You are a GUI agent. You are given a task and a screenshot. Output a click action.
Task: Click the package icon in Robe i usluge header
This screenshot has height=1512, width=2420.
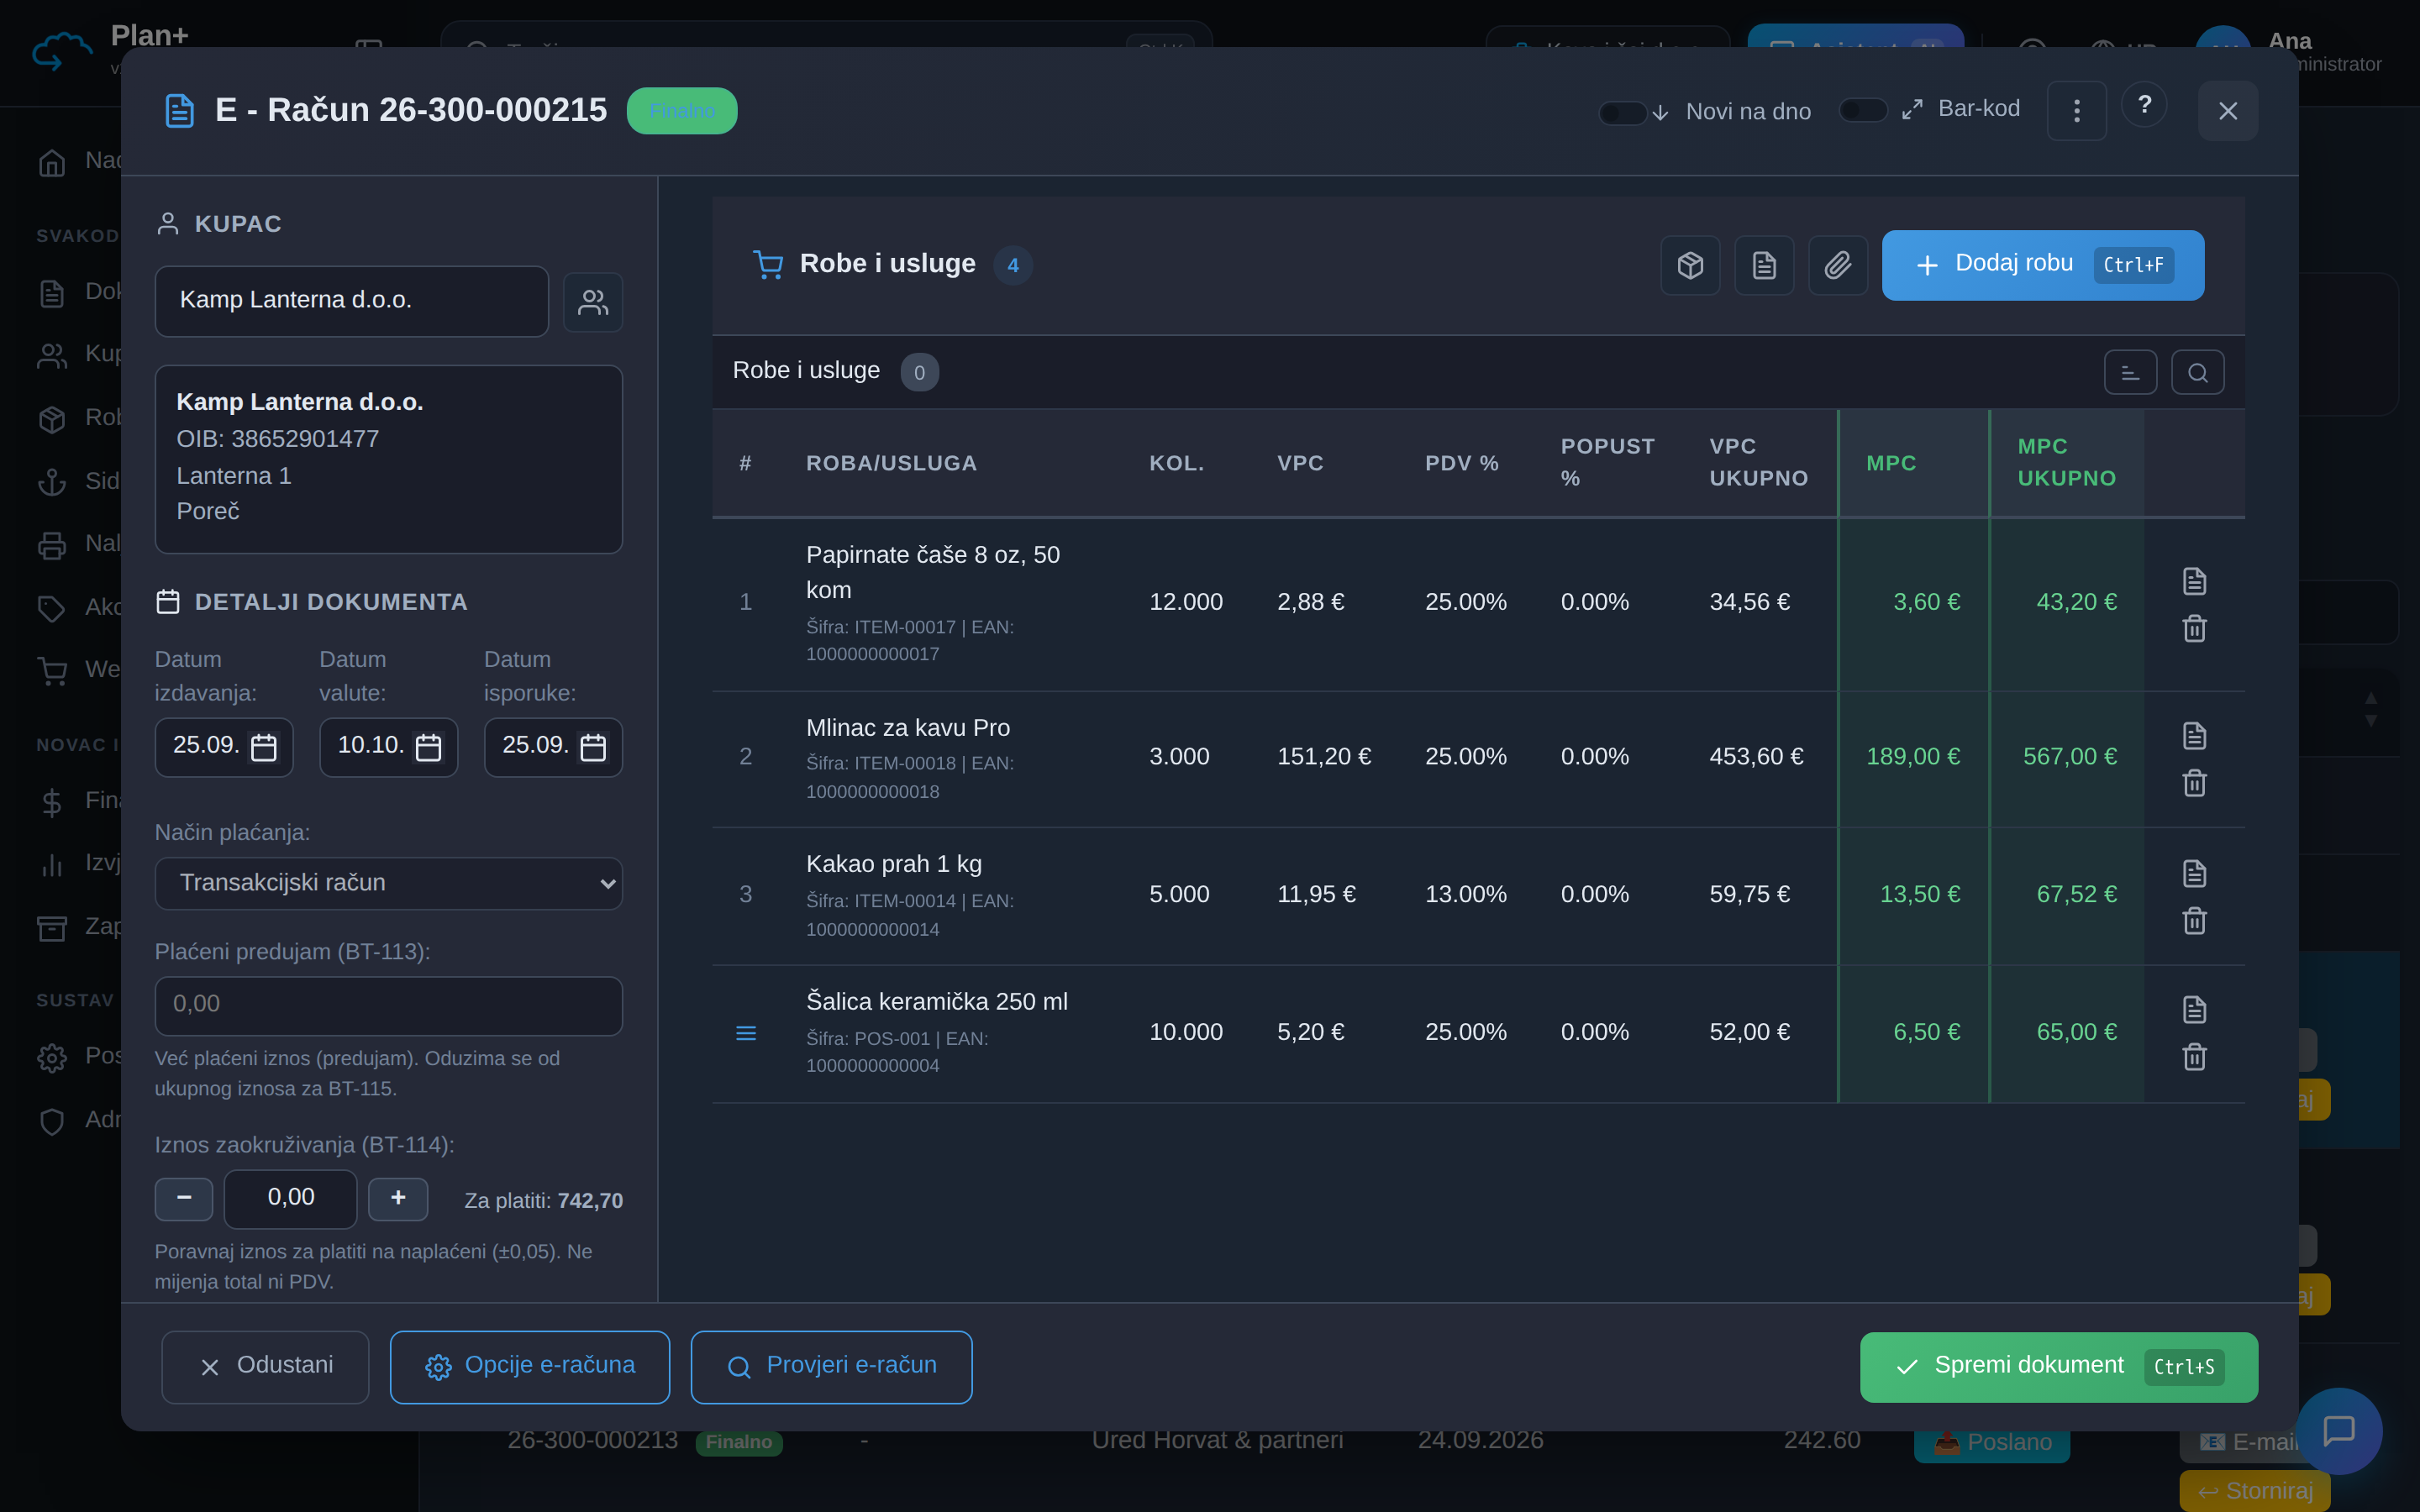(1690, 265)
